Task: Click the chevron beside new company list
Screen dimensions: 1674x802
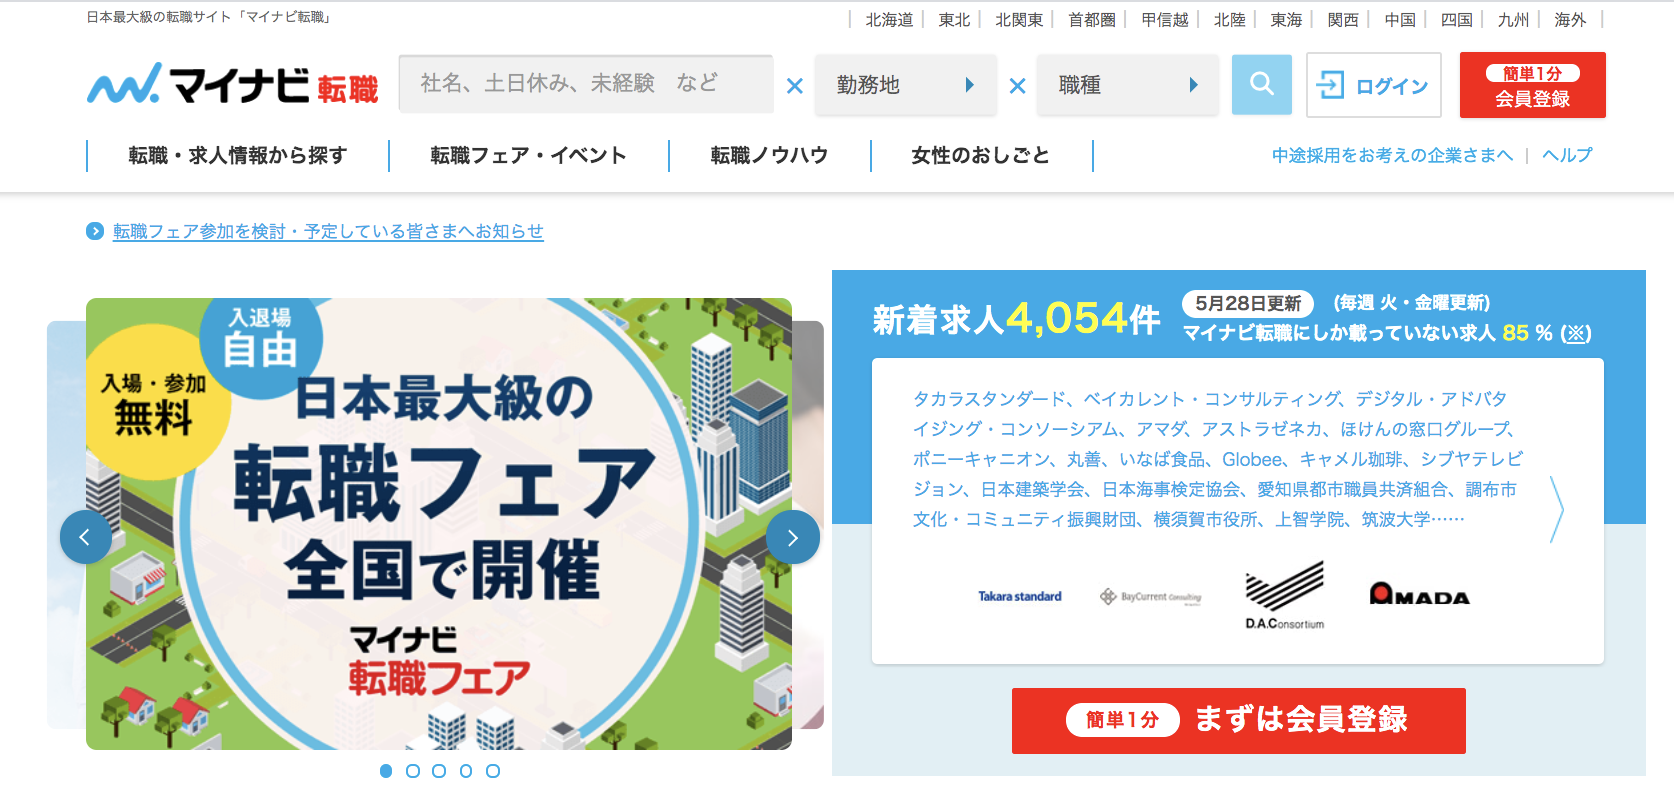Action: tap(1556, 509)
